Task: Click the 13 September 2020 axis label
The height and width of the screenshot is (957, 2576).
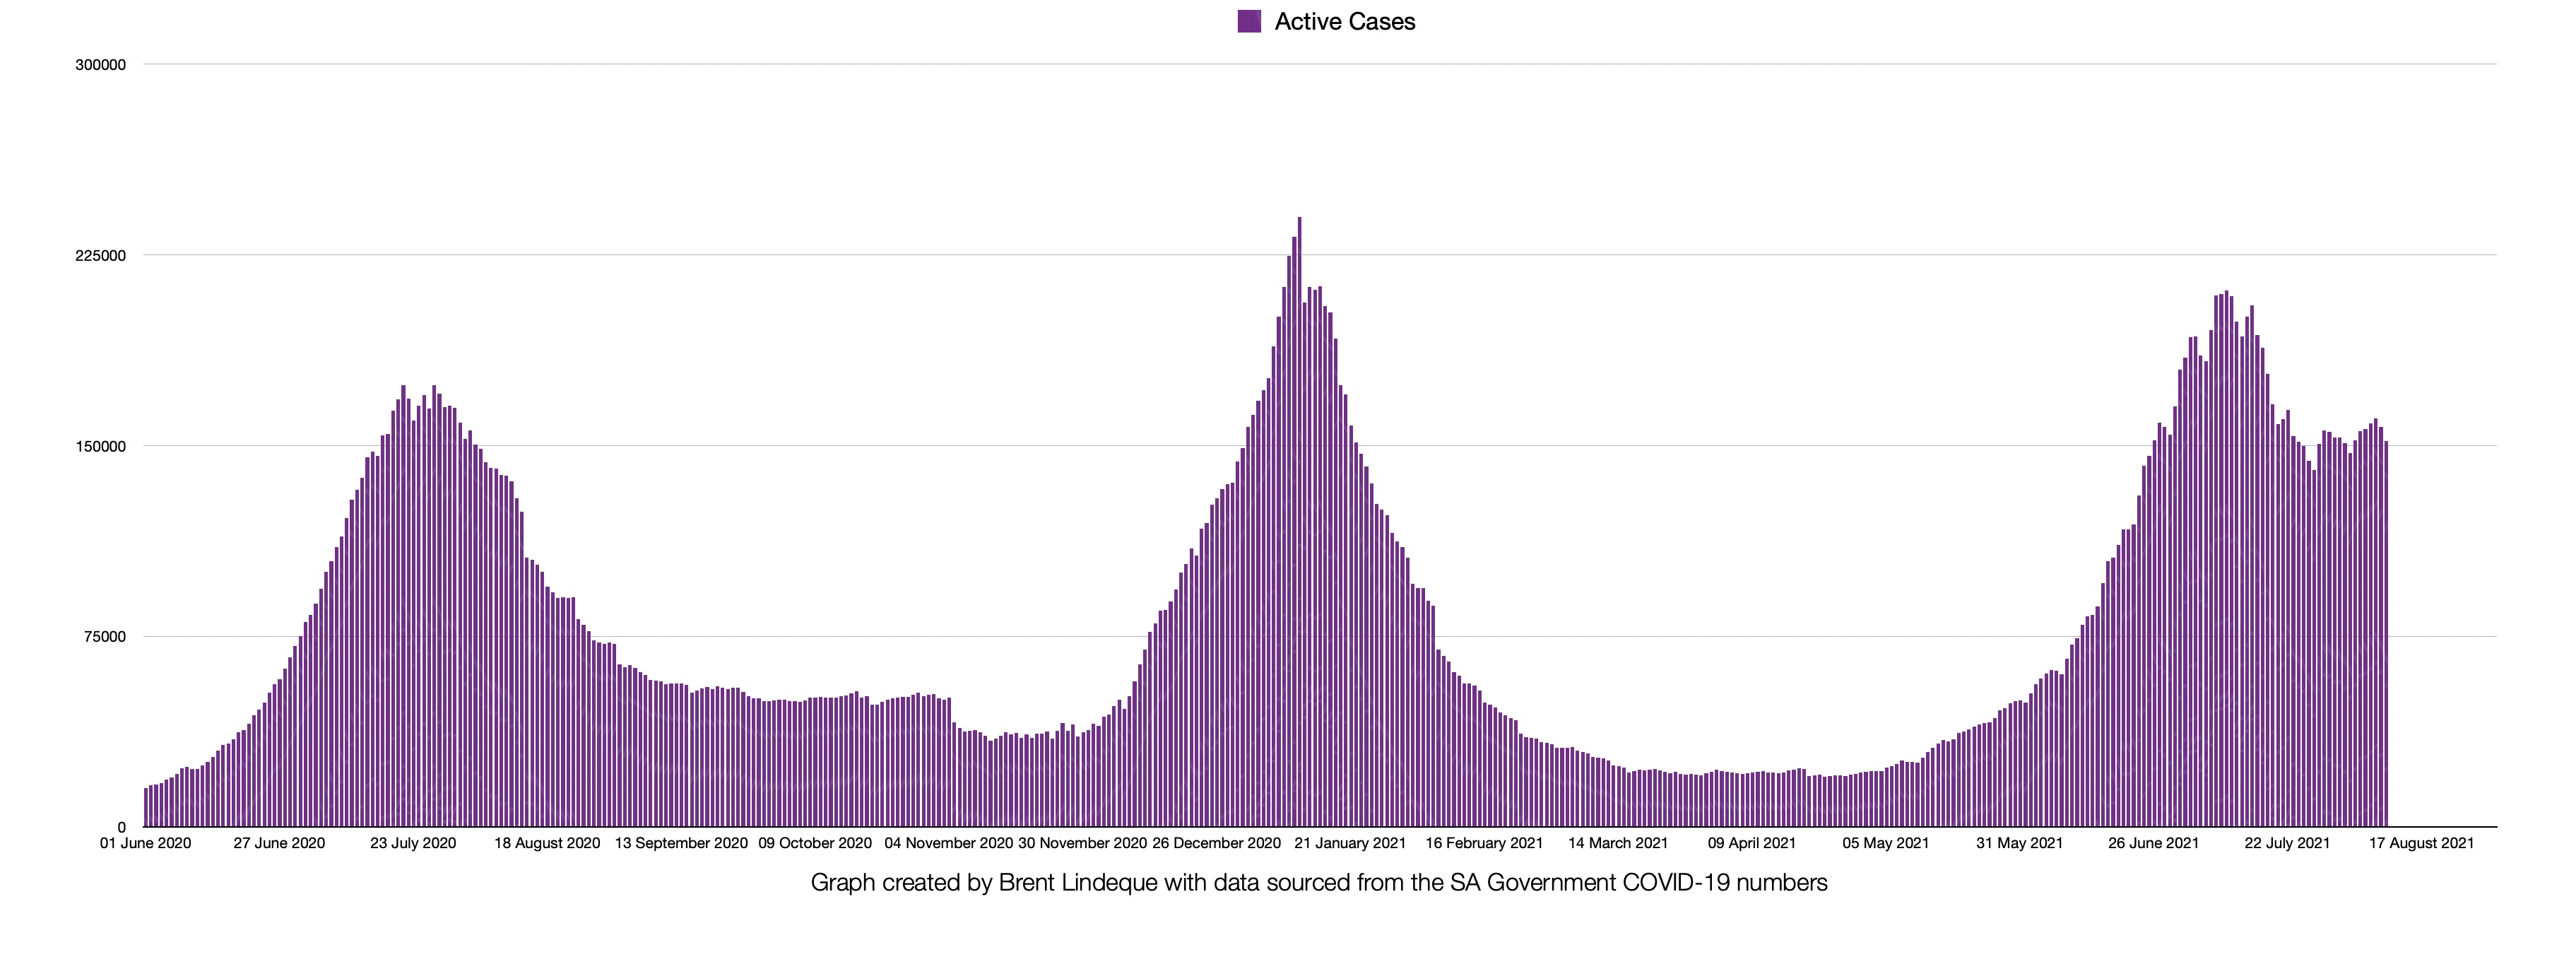Action: (x=681, y=843)
